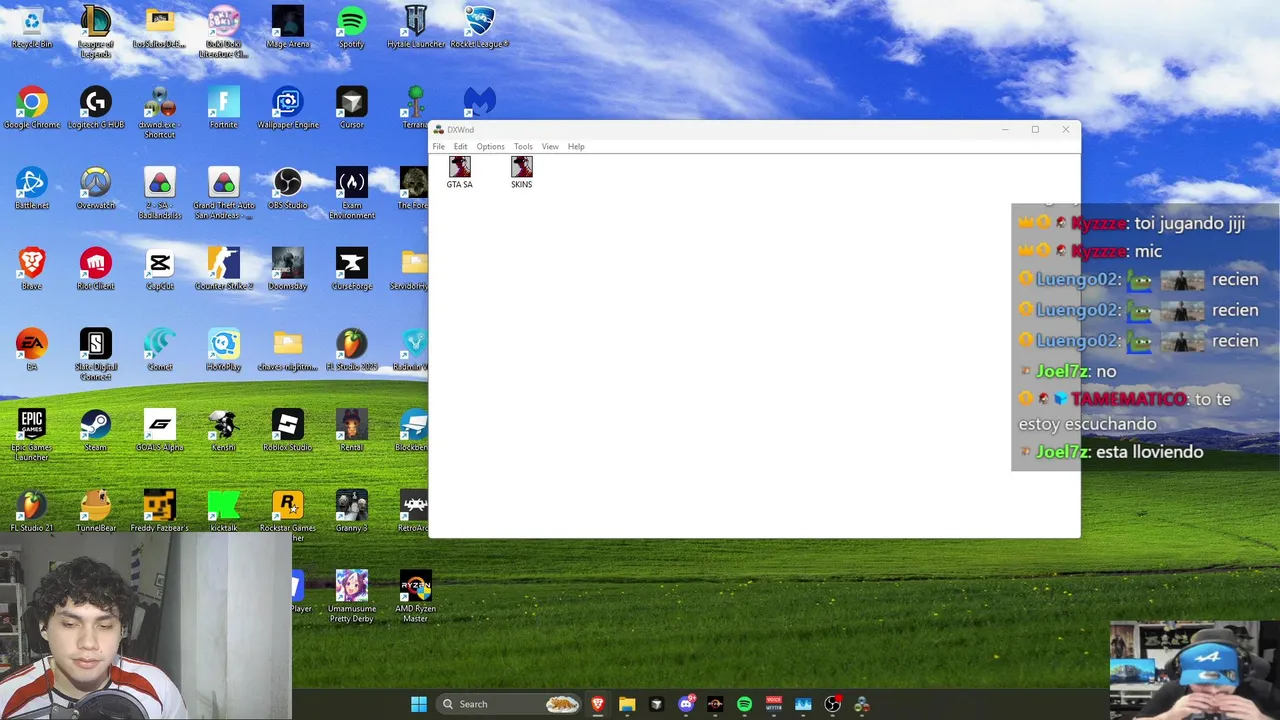Select the Google Chrome desktop shortcut
Viewport: 1280px width, 720px height.
tap(32, 108)
